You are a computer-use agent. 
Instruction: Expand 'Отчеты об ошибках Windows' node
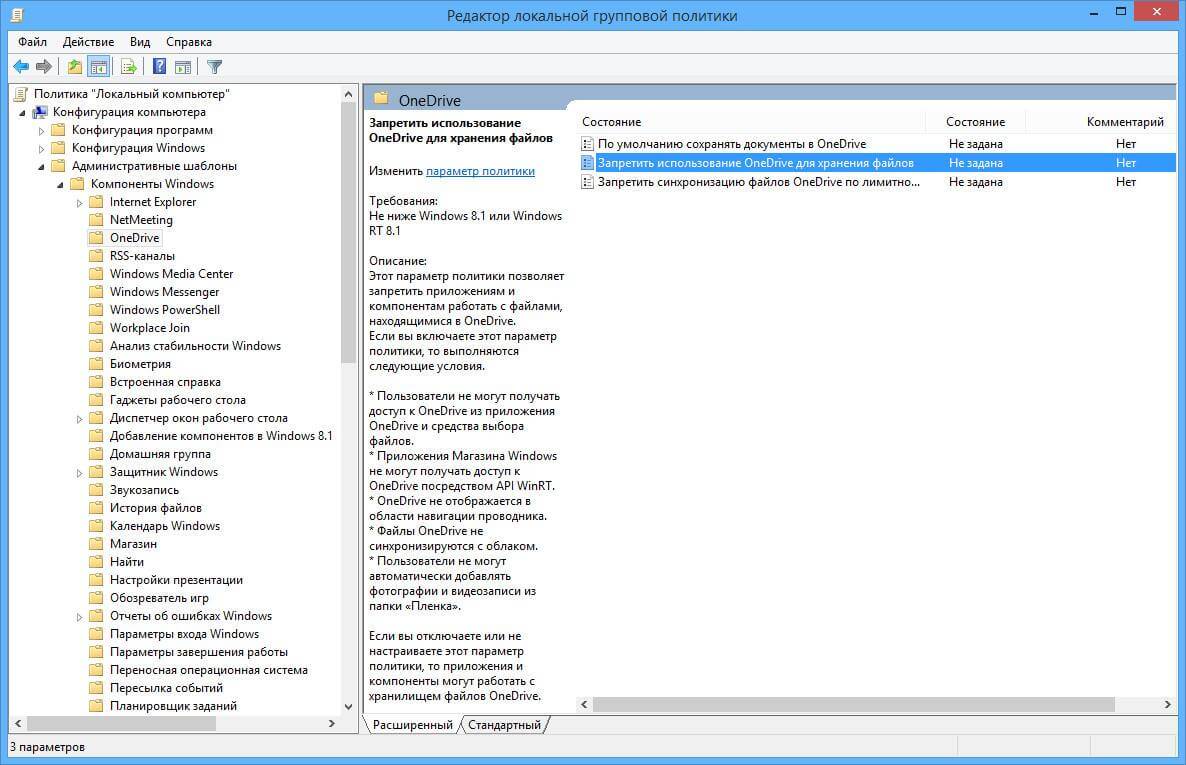click(x=79, y=617)
